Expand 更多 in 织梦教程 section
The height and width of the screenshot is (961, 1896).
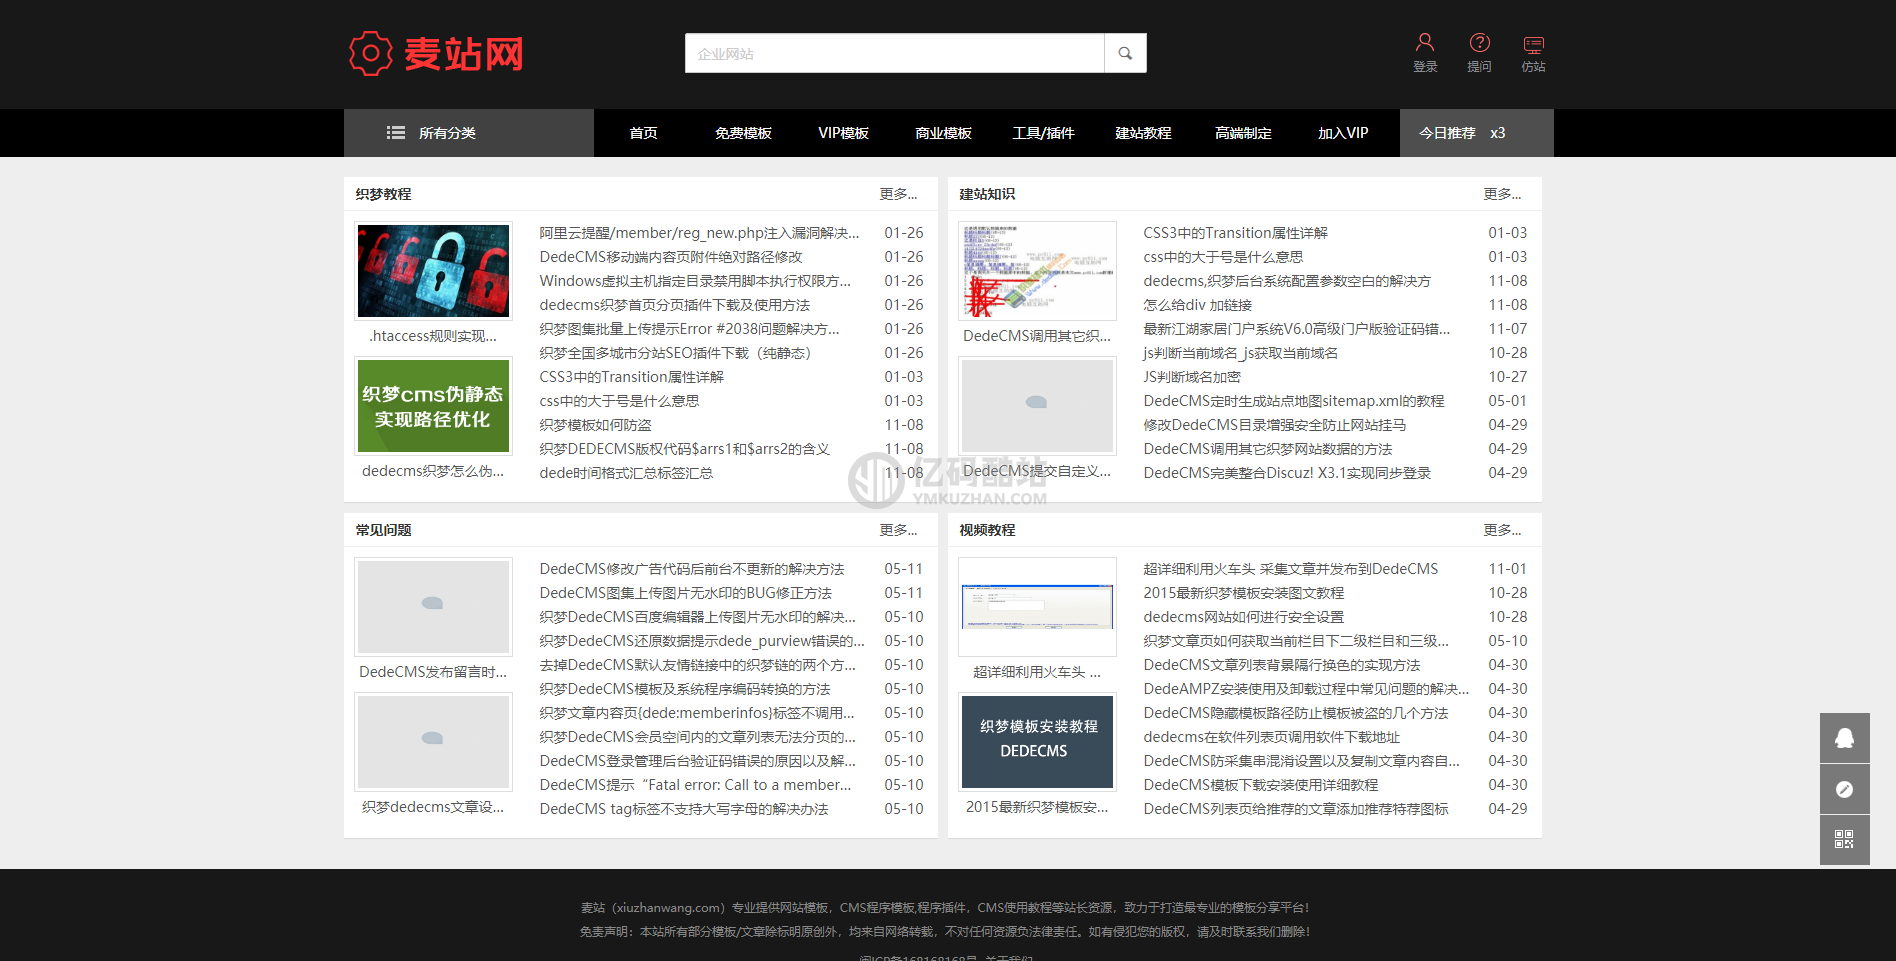898,194
